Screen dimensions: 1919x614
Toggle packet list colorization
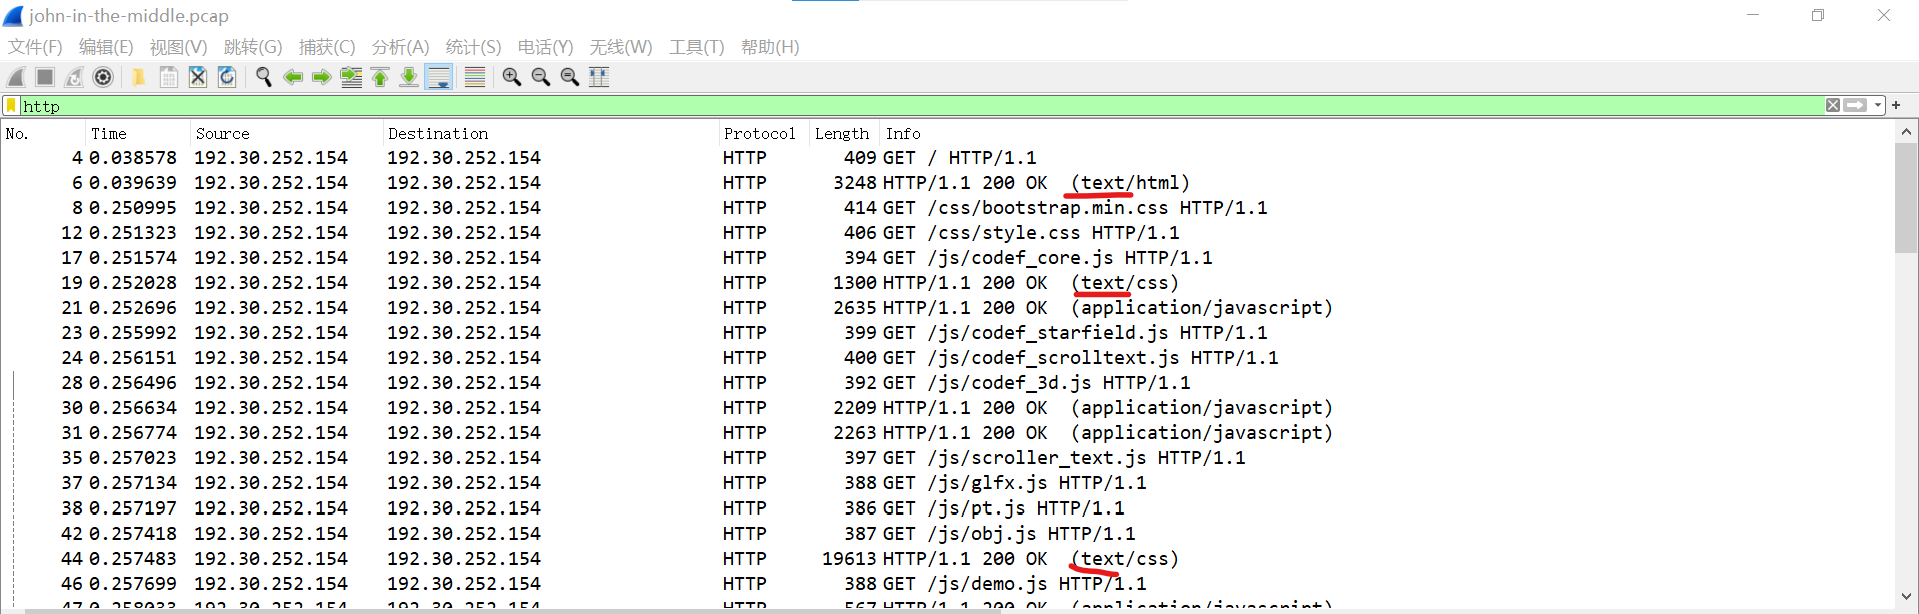475,77
